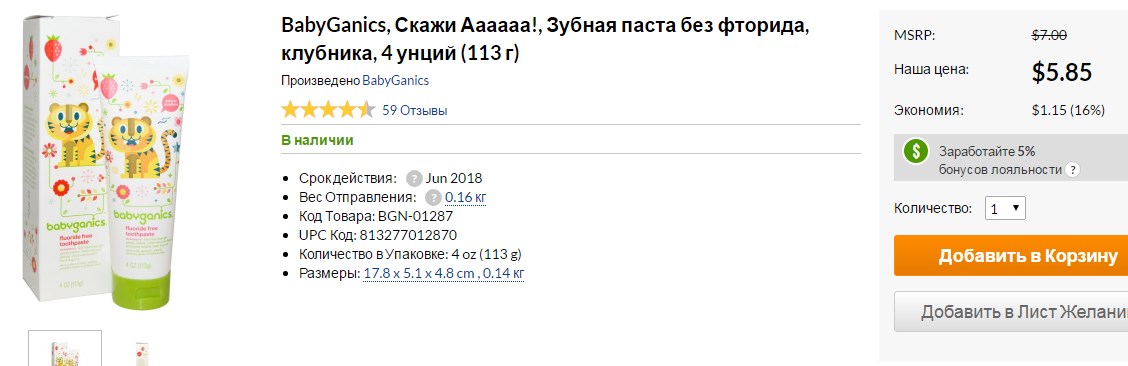Click the Заработайте 5% loyalty bonus text
The height and width of the screenshot is (366, 1128).
(986, 151)
